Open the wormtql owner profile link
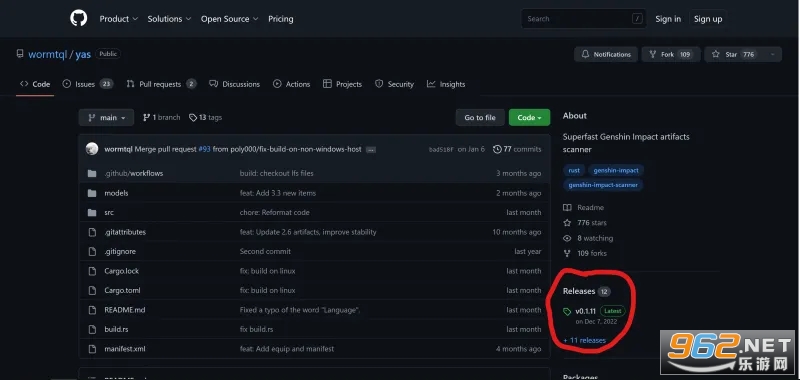 pos(47,54)
